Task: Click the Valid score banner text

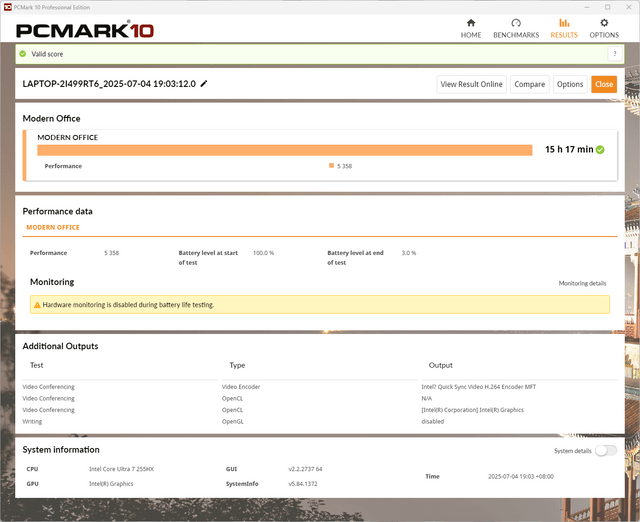Action: click(x=47, y=54)
